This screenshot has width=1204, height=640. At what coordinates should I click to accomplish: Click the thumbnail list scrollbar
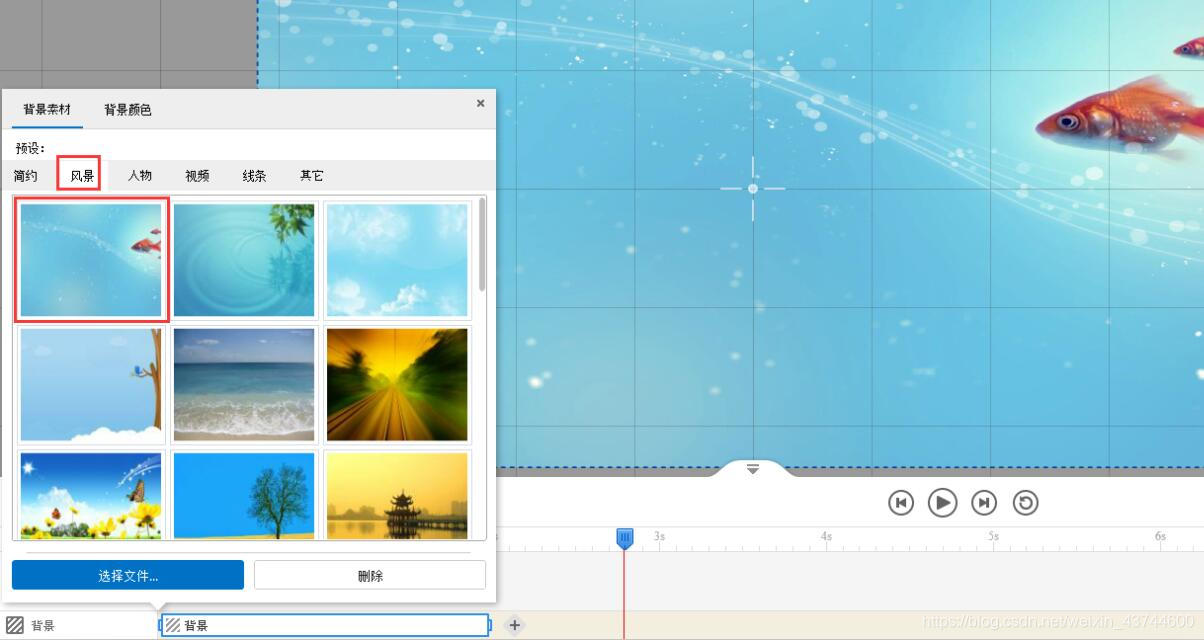click(482, 244)
